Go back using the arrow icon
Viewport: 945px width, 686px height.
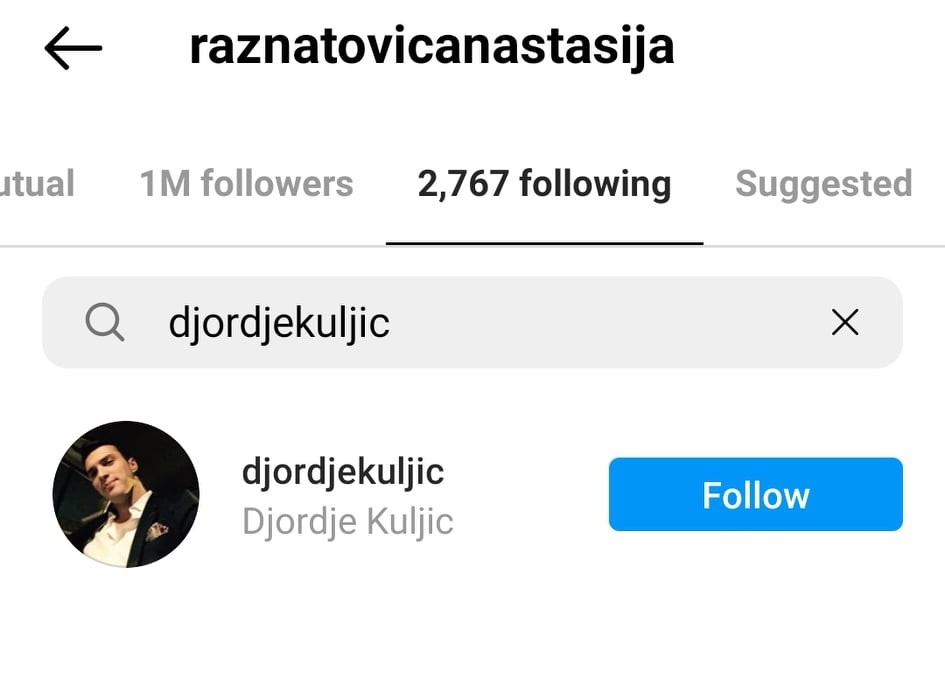click(74, 48)
